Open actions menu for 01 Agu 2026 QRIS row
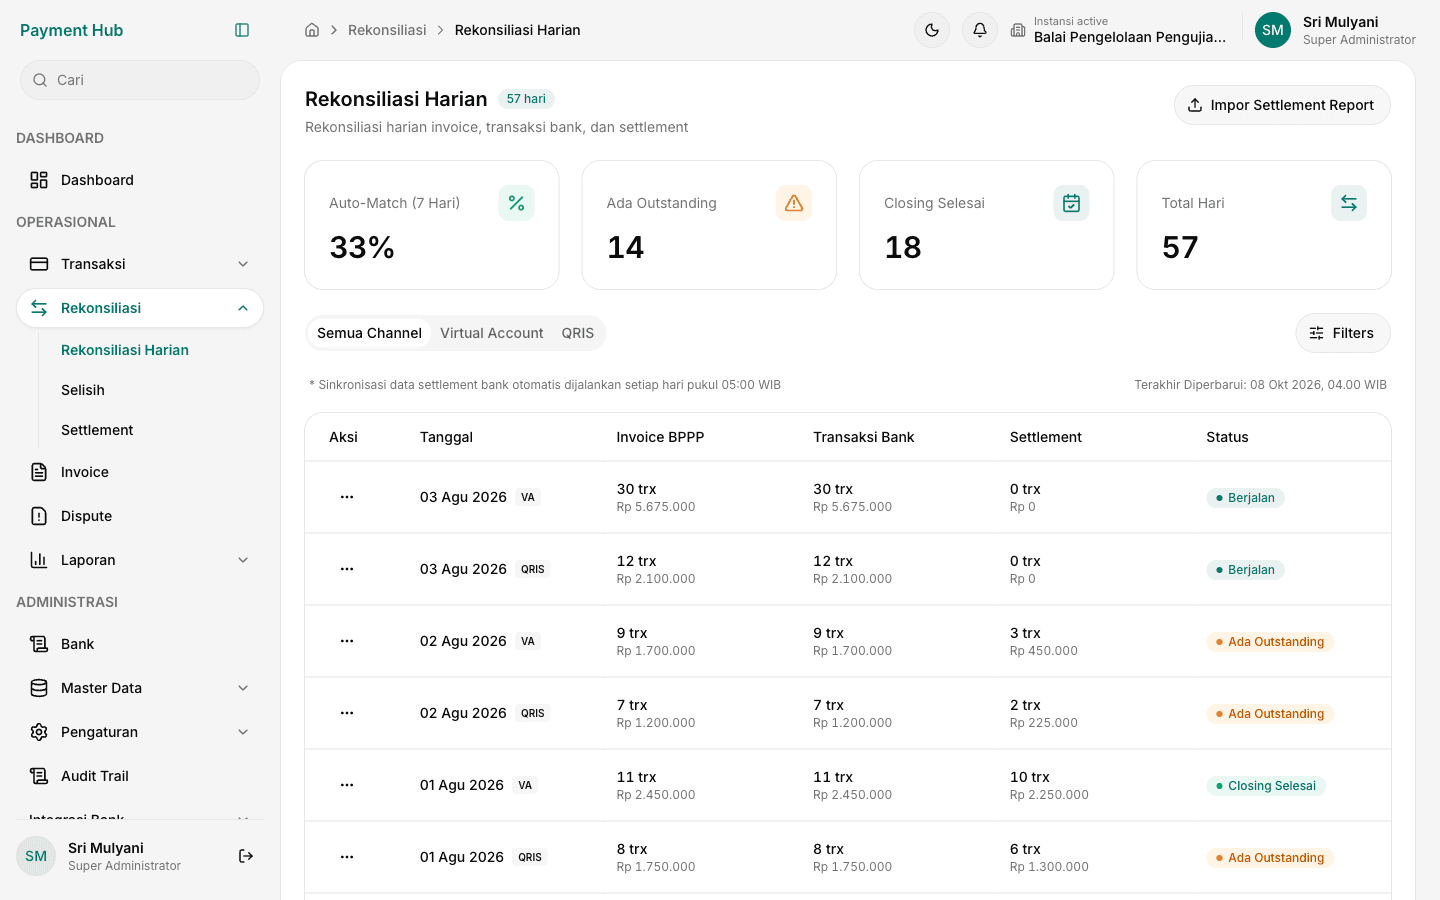 point(347,857)
